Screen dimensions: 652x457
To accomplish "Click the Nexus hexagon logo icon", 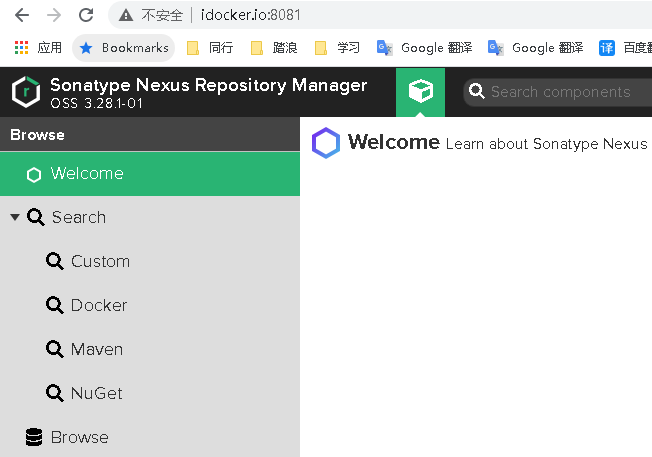I will coord(26,92).
